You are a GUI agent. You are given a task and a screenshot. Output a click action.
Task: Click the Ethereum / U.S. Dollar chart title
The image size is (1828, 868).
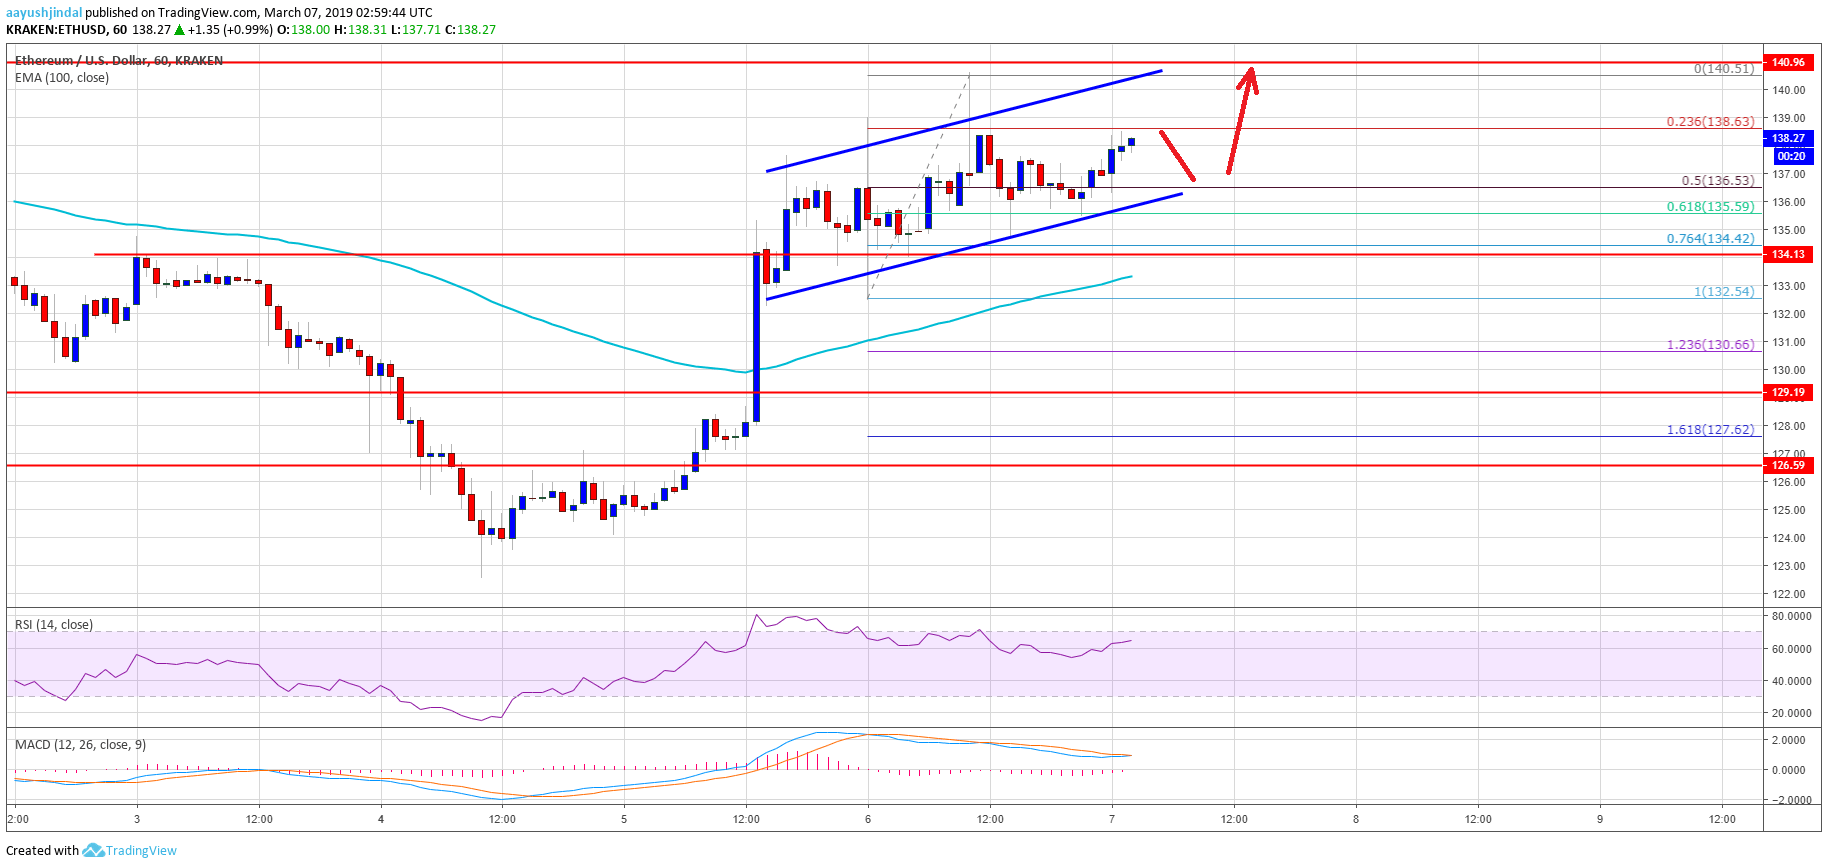click(x=119, y=61)
